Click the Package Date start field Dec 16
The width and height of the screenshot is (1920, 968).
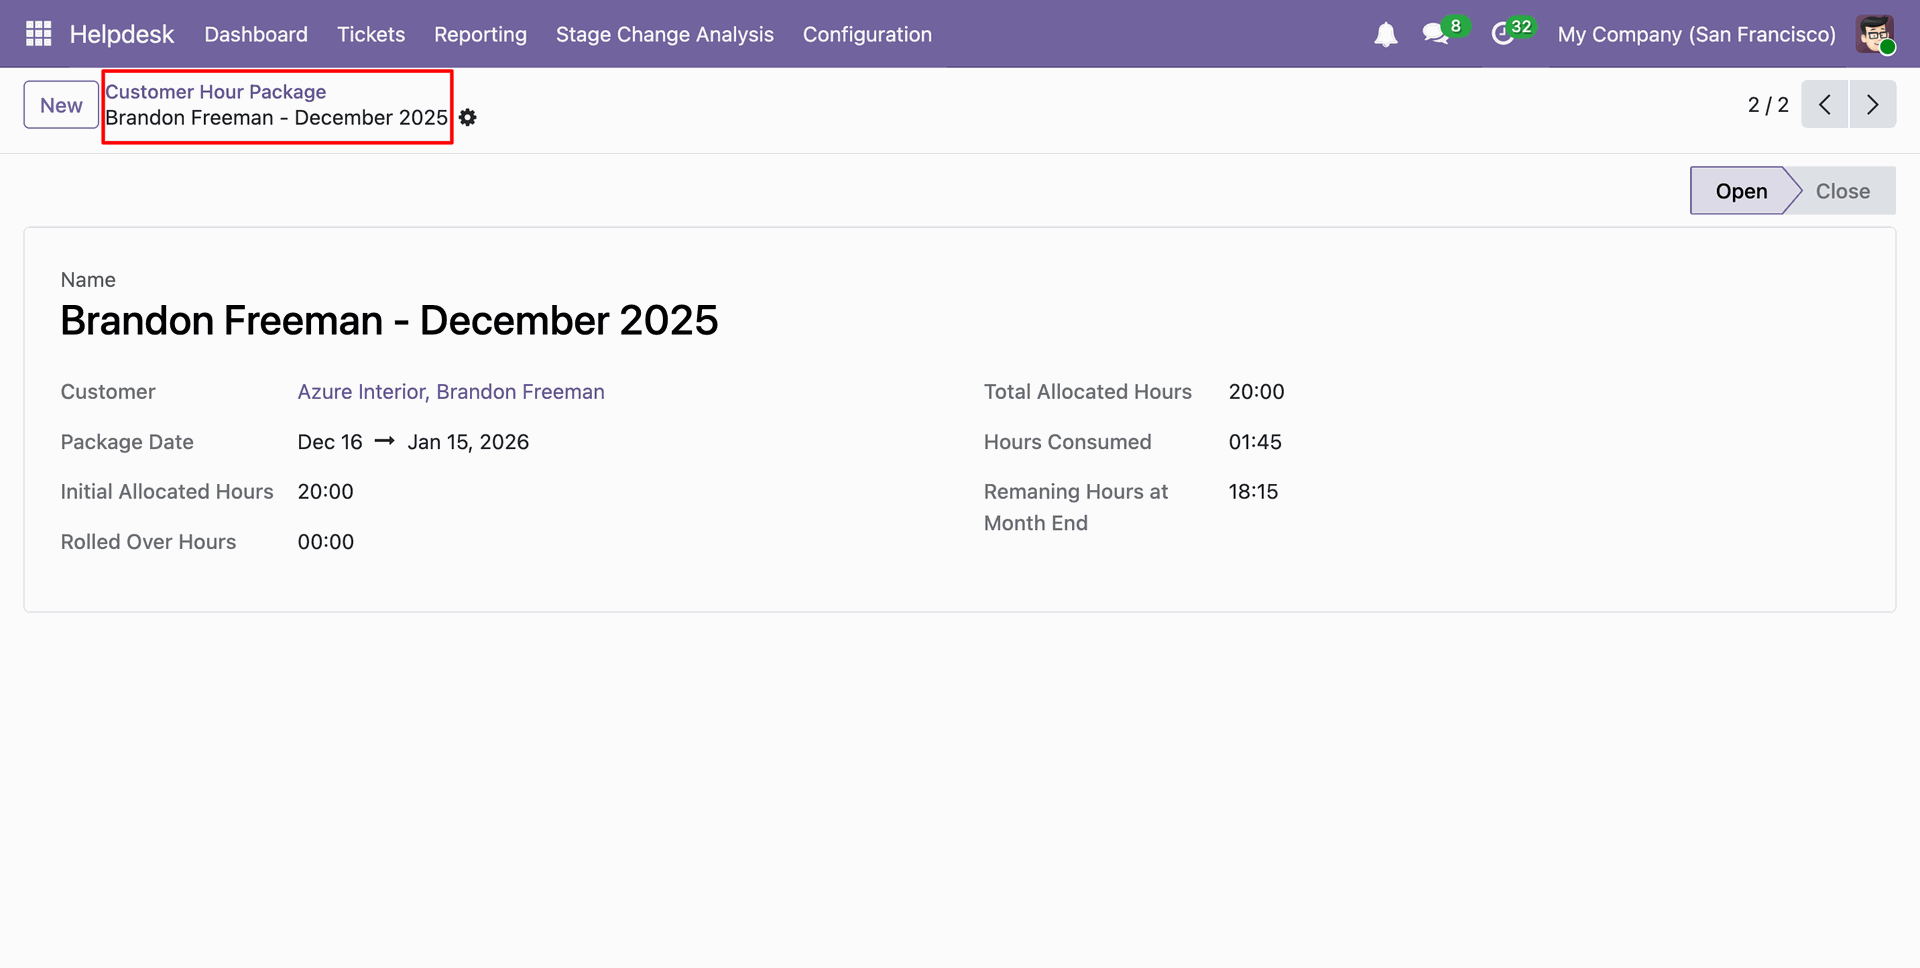330,442
